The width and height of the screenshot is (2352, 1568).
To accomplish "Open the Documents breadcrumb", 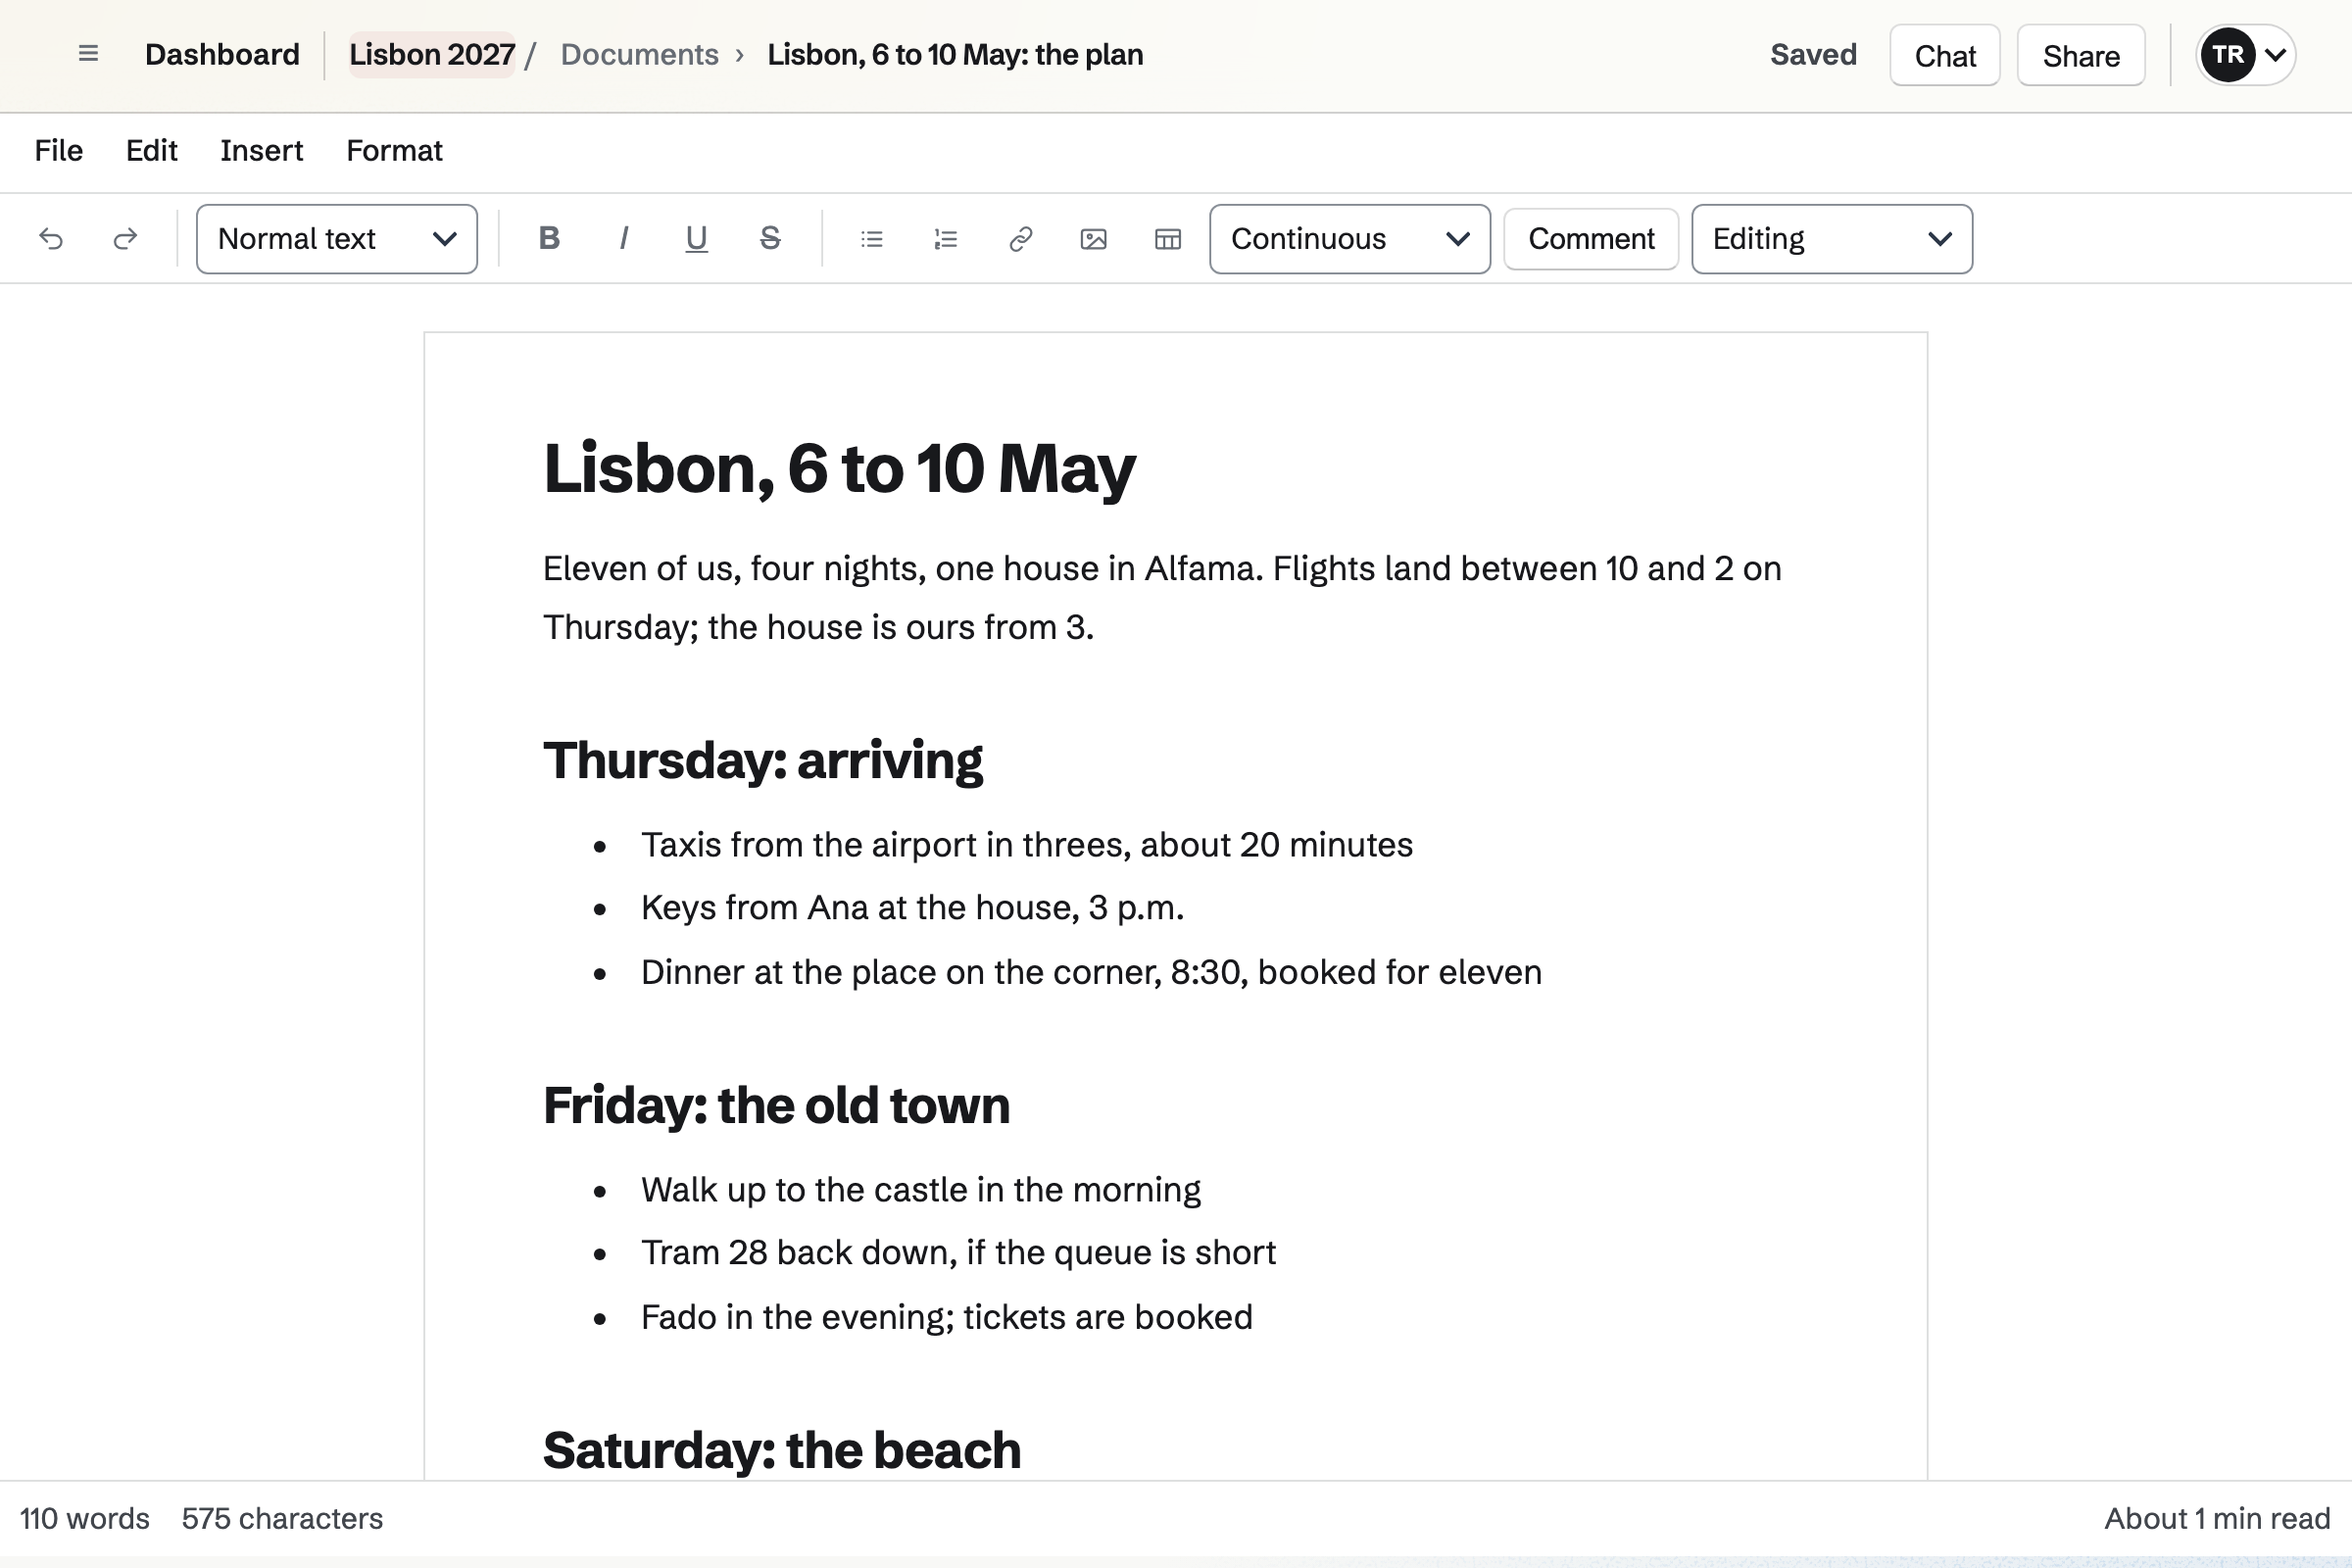I will tap(639, 54).
